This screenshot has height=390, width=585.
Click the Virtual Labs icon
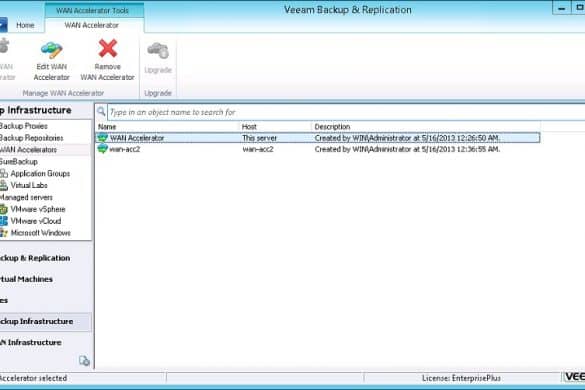[4, 185]
